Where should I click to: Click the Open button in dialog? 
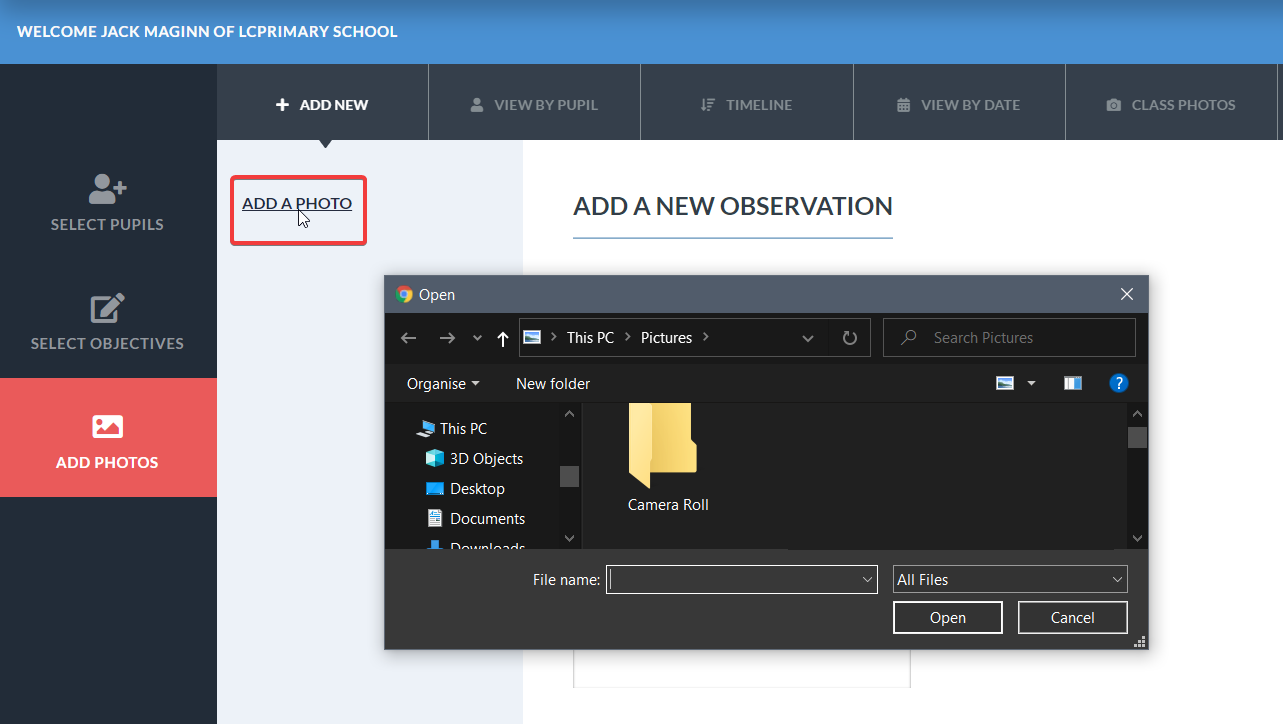pos(948,618)
